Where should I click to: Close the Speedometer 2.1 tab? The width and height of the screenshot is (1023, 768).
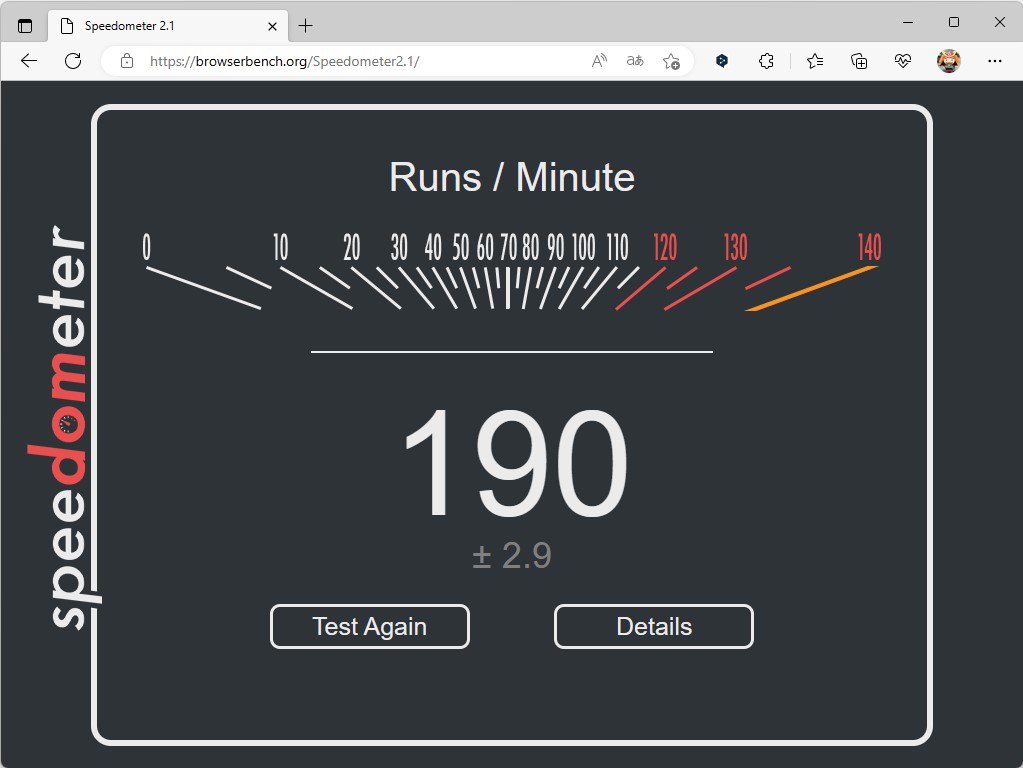pos(273,27)
